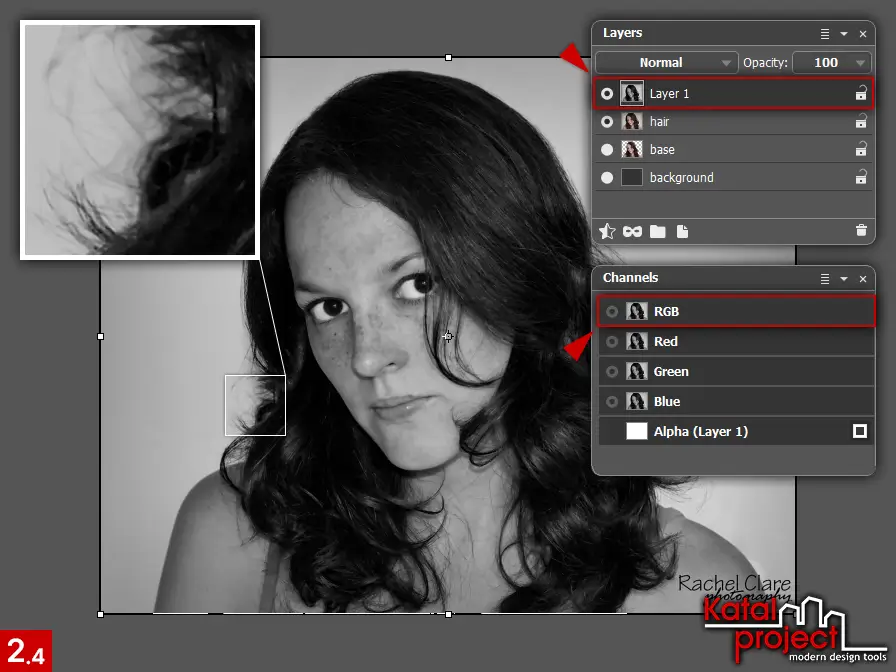Open the Normal blend mode dropdown

tap(666, 62)
